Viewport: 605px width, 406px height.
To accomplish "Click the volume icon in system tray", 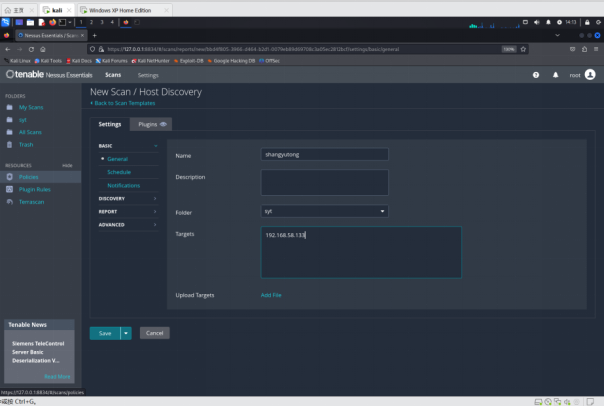I will pyautogui.click(x=537, y=22).
